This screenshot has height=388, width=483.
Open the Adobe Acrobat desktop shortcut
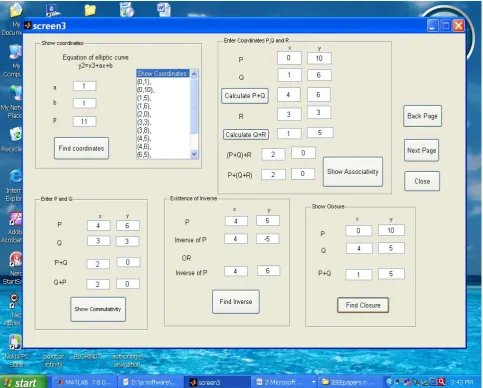point(15,219)
